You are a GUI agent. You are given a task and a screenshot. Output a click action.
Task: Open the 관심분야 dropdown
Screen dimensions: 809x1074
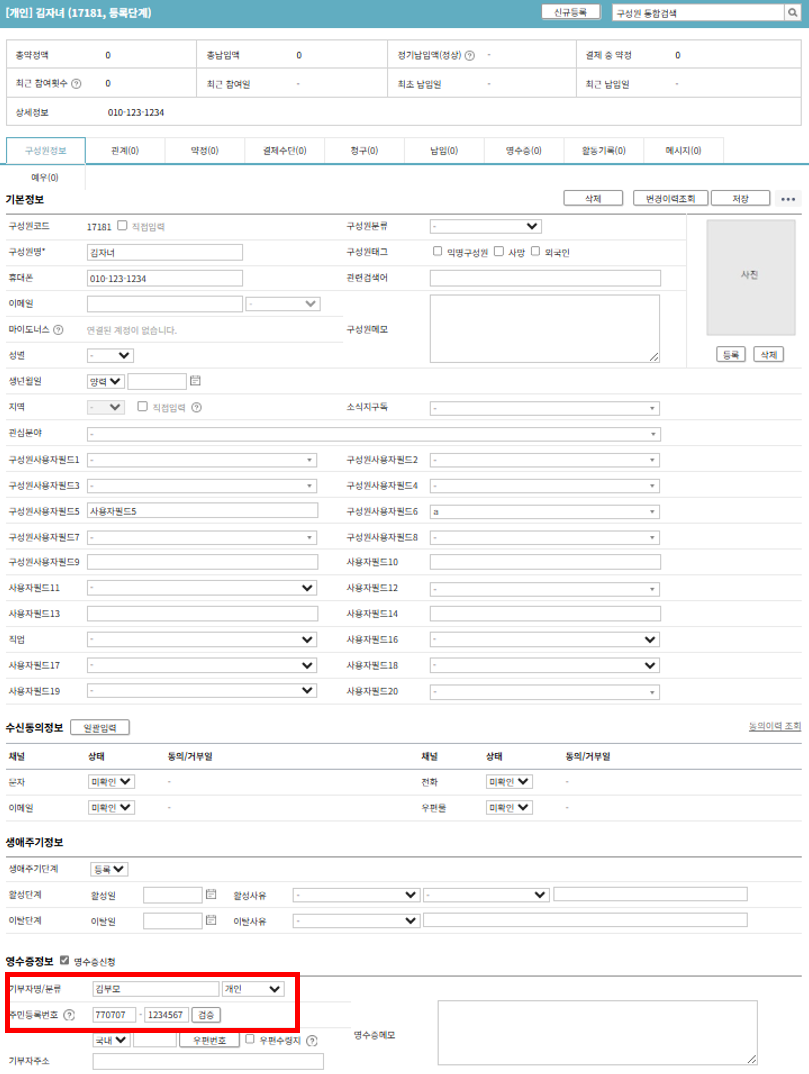373,434
